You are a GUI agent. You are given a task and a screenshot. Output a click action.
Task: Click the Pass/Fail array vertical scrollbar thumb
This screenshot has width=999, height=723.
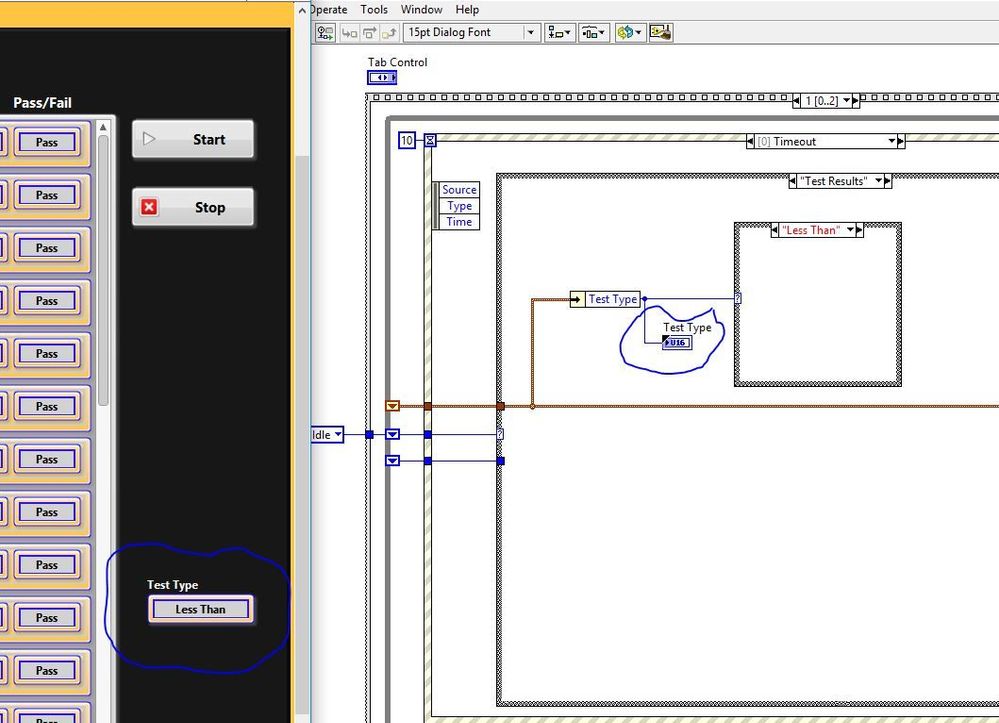click(103, 271)
